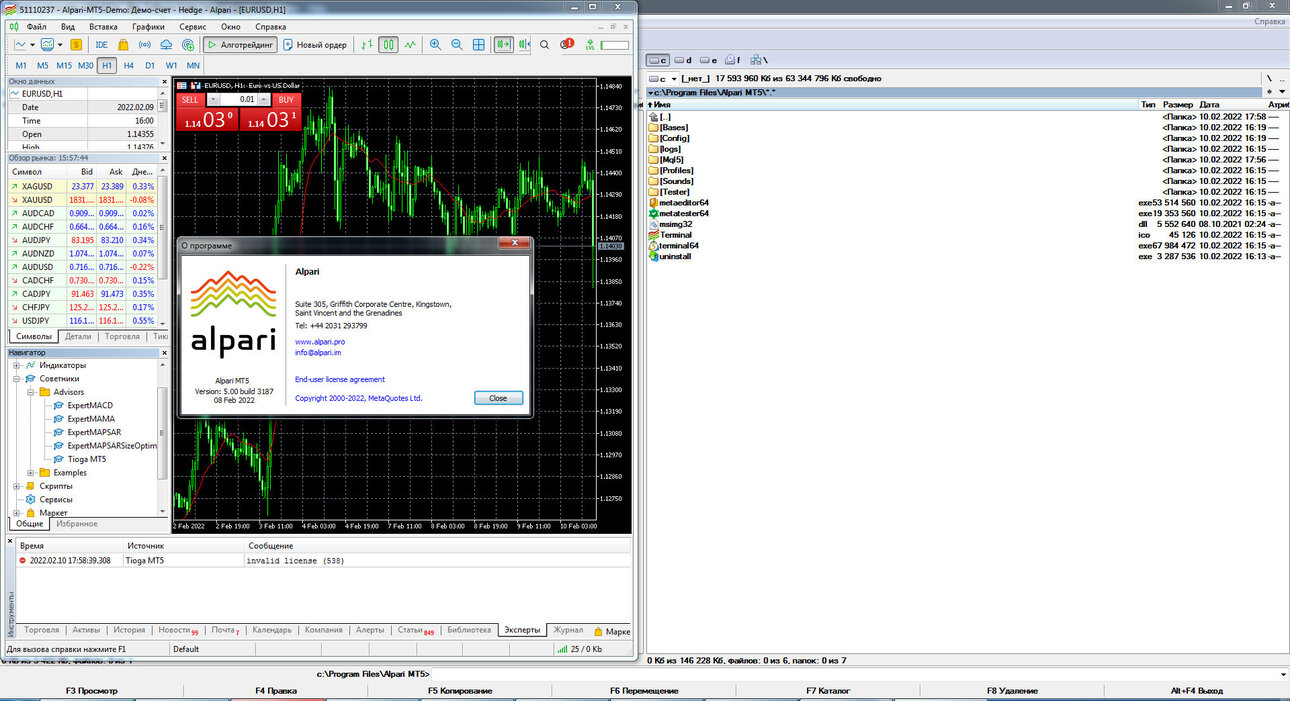The height and width of the screenshot is (701, 1290).
Task: Click the 0.01 lot volume field
Action: tap(238, 100)
